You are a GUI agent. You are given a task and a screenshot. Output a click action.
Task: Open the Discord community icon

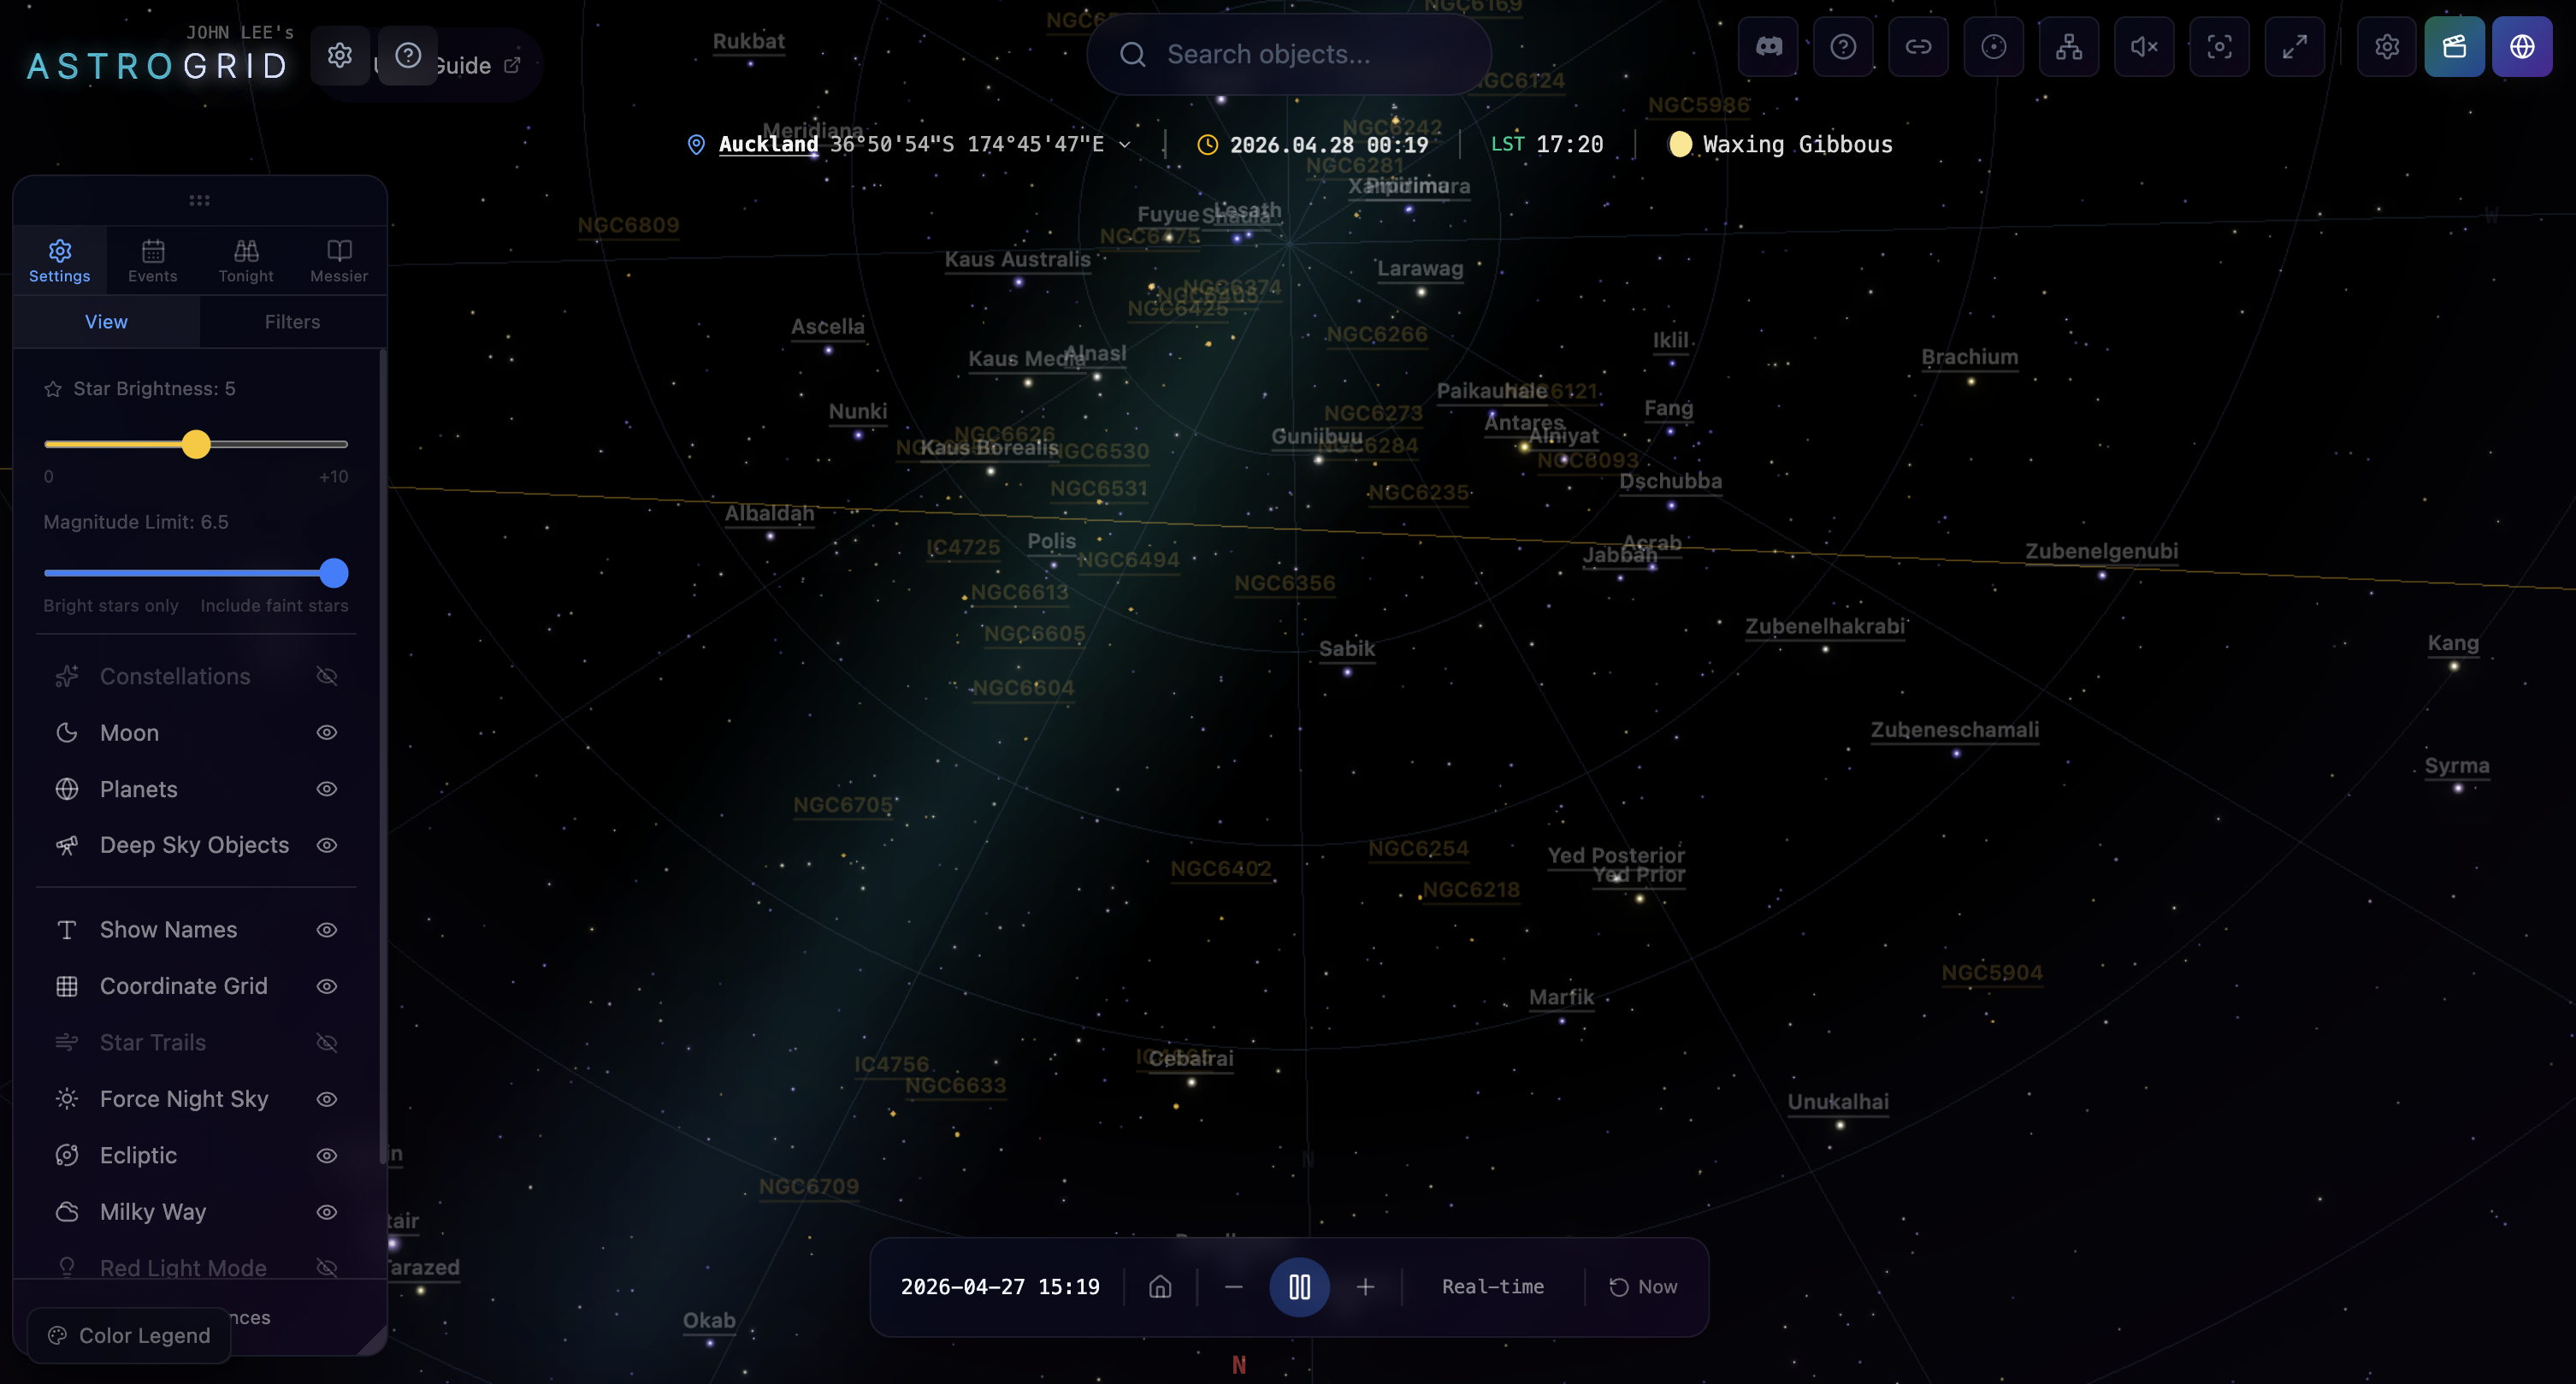[1767, 46]
